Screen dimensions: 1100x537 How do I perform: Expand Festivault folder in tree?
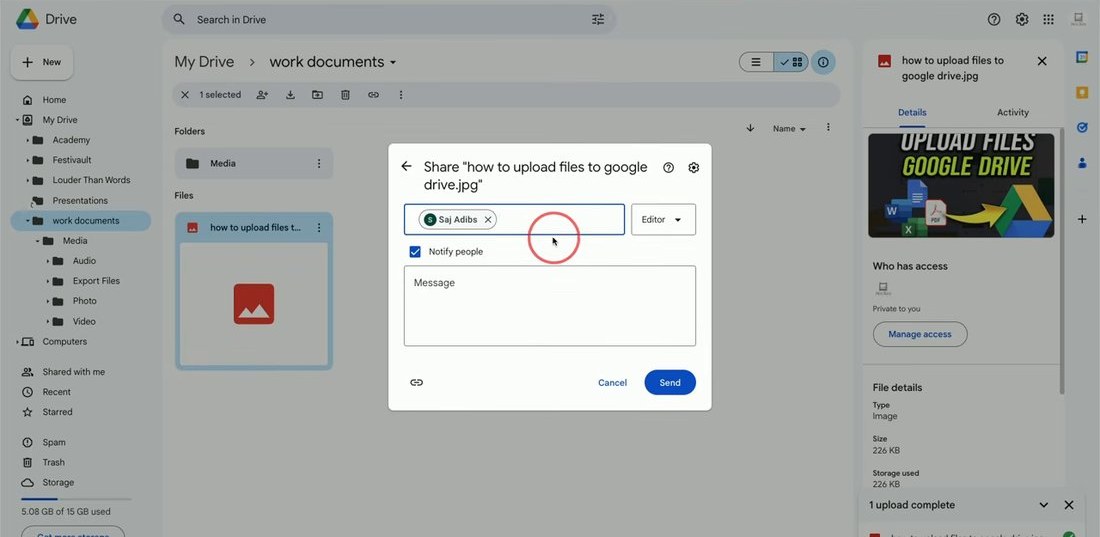[x=27, y=160]
